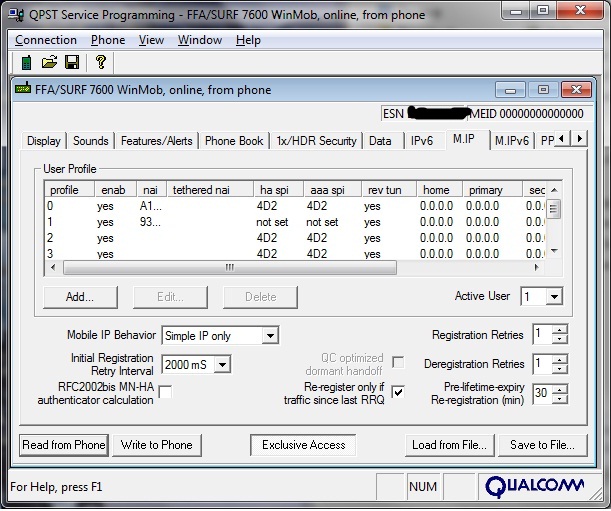This screenshot has height=511, width=611.
Task: Switch to the 1x/HDR Security tab
Action: click(316, 141)
